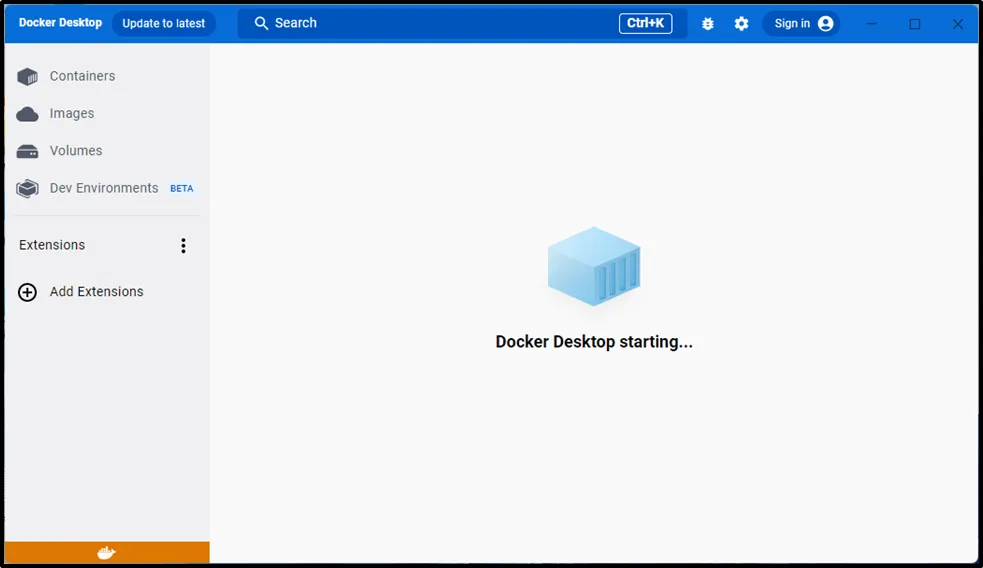The image size is (983, 568).
Task: Click the Sign in text
Action: tap(792, 24)
